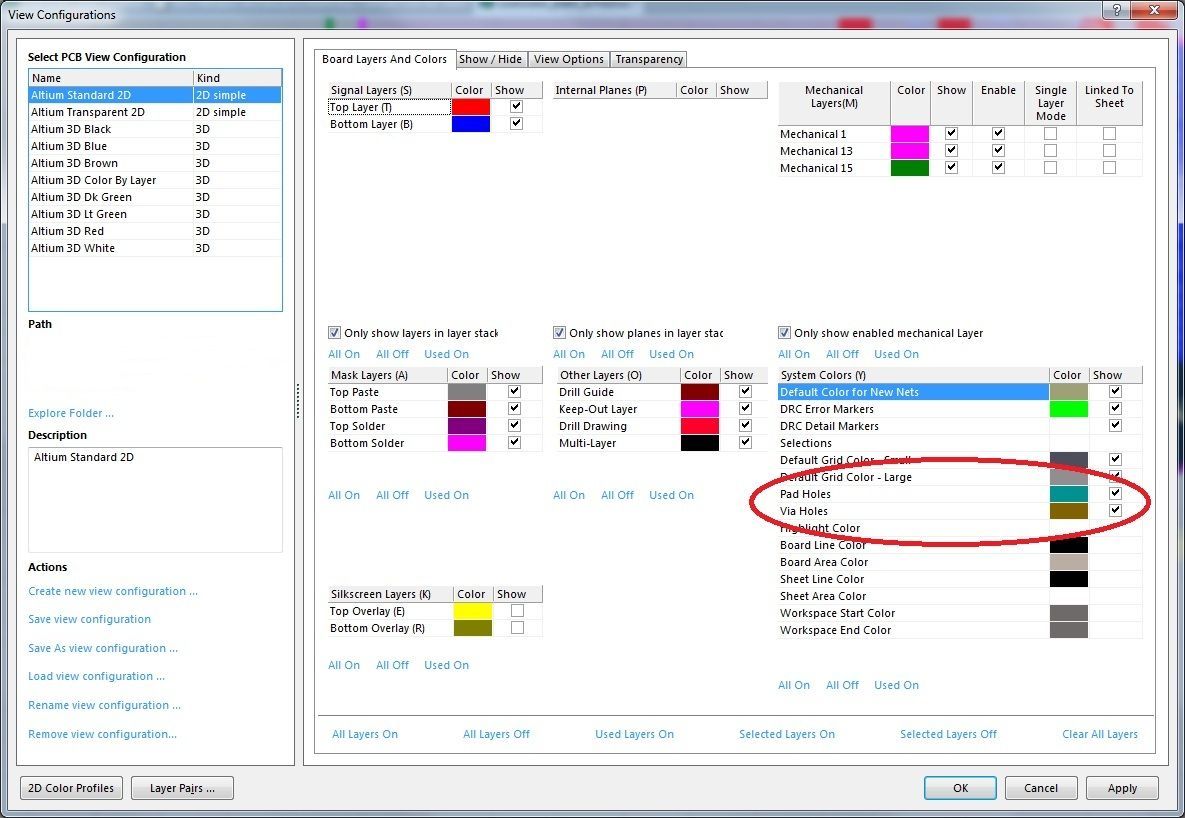This screenshot has height=818, width=1185.
Task: Select Altium 3D White configuration
Action: (x=155, y=248)
